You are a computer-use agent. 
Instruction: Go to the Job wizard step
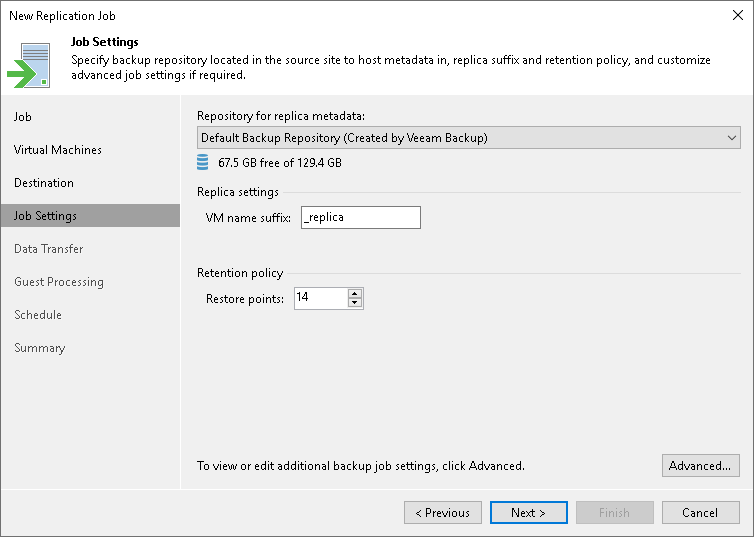coord(23,117)
